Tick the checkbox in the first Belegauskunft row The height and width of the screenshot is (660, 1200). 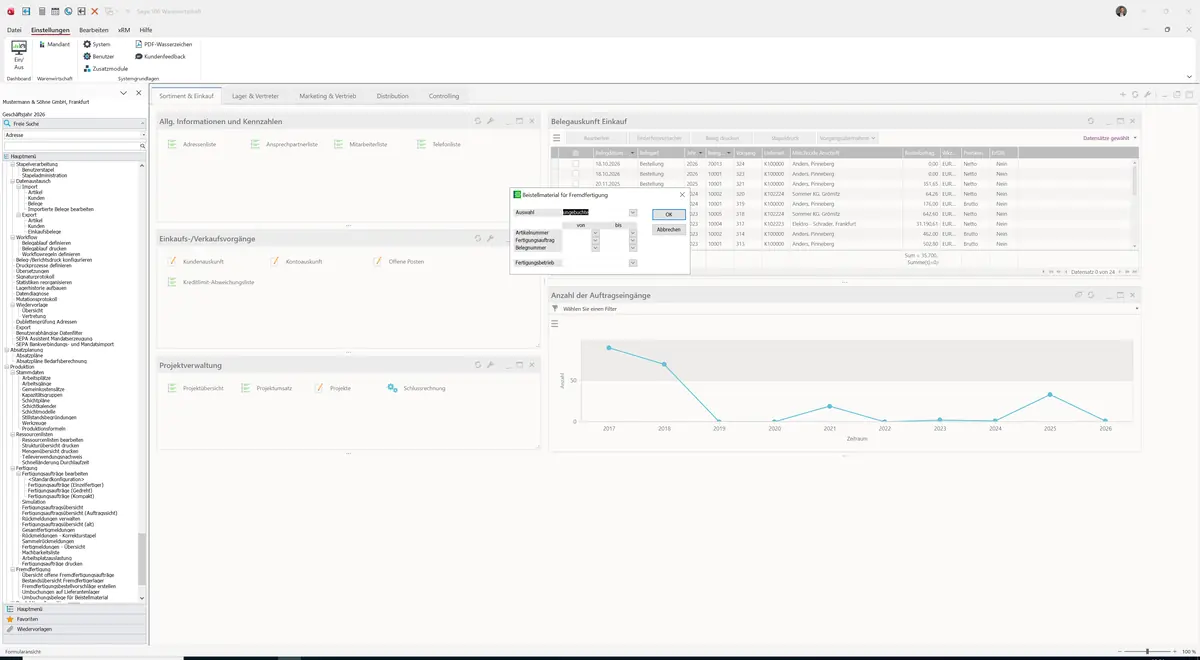pos(575,163)
